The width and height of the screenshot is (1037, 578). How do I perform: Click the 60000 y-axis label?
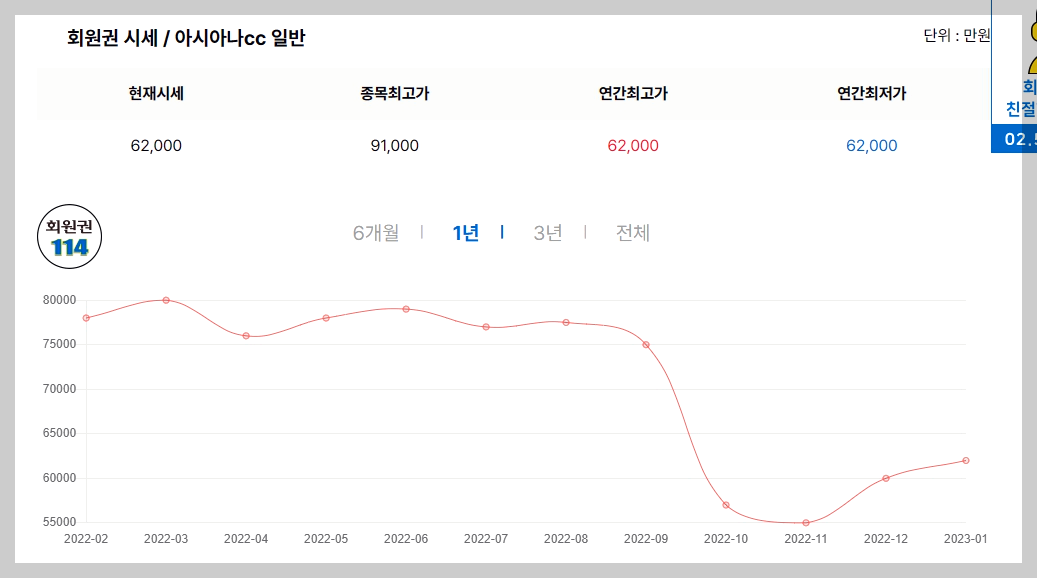60,478
